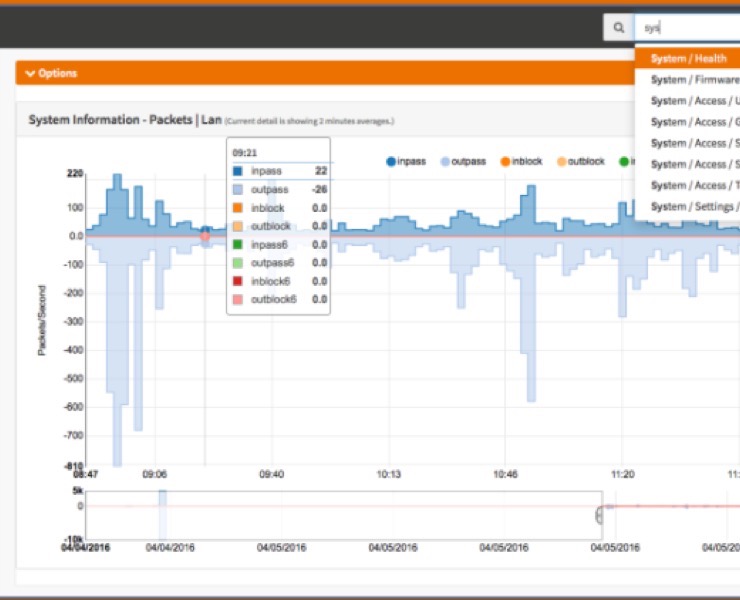Viewport: 740px width, 600px height.
Task: Choose the System / Settings search result
Action: (688, 207)
